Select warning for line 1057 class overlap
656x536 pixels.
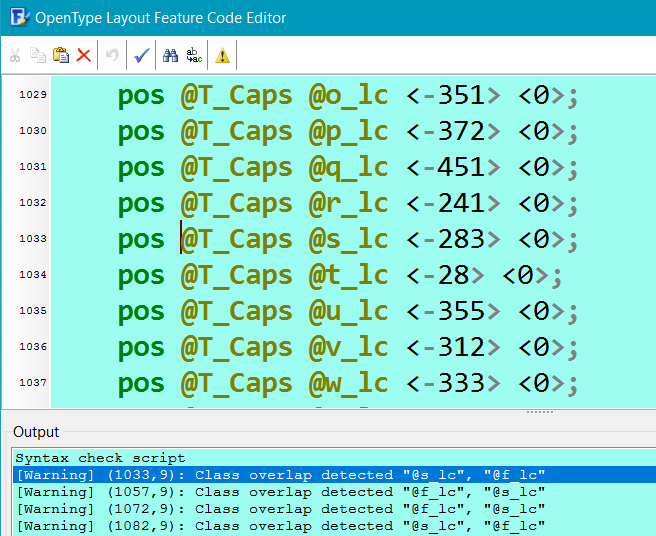click(334, 492)
